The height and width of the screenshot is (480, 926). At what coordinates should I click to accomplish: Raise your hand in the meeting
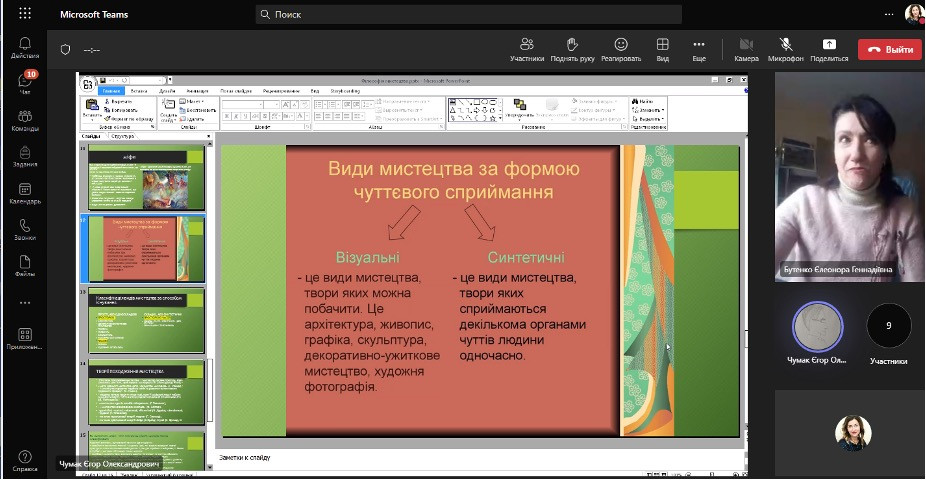pos(573,49)
